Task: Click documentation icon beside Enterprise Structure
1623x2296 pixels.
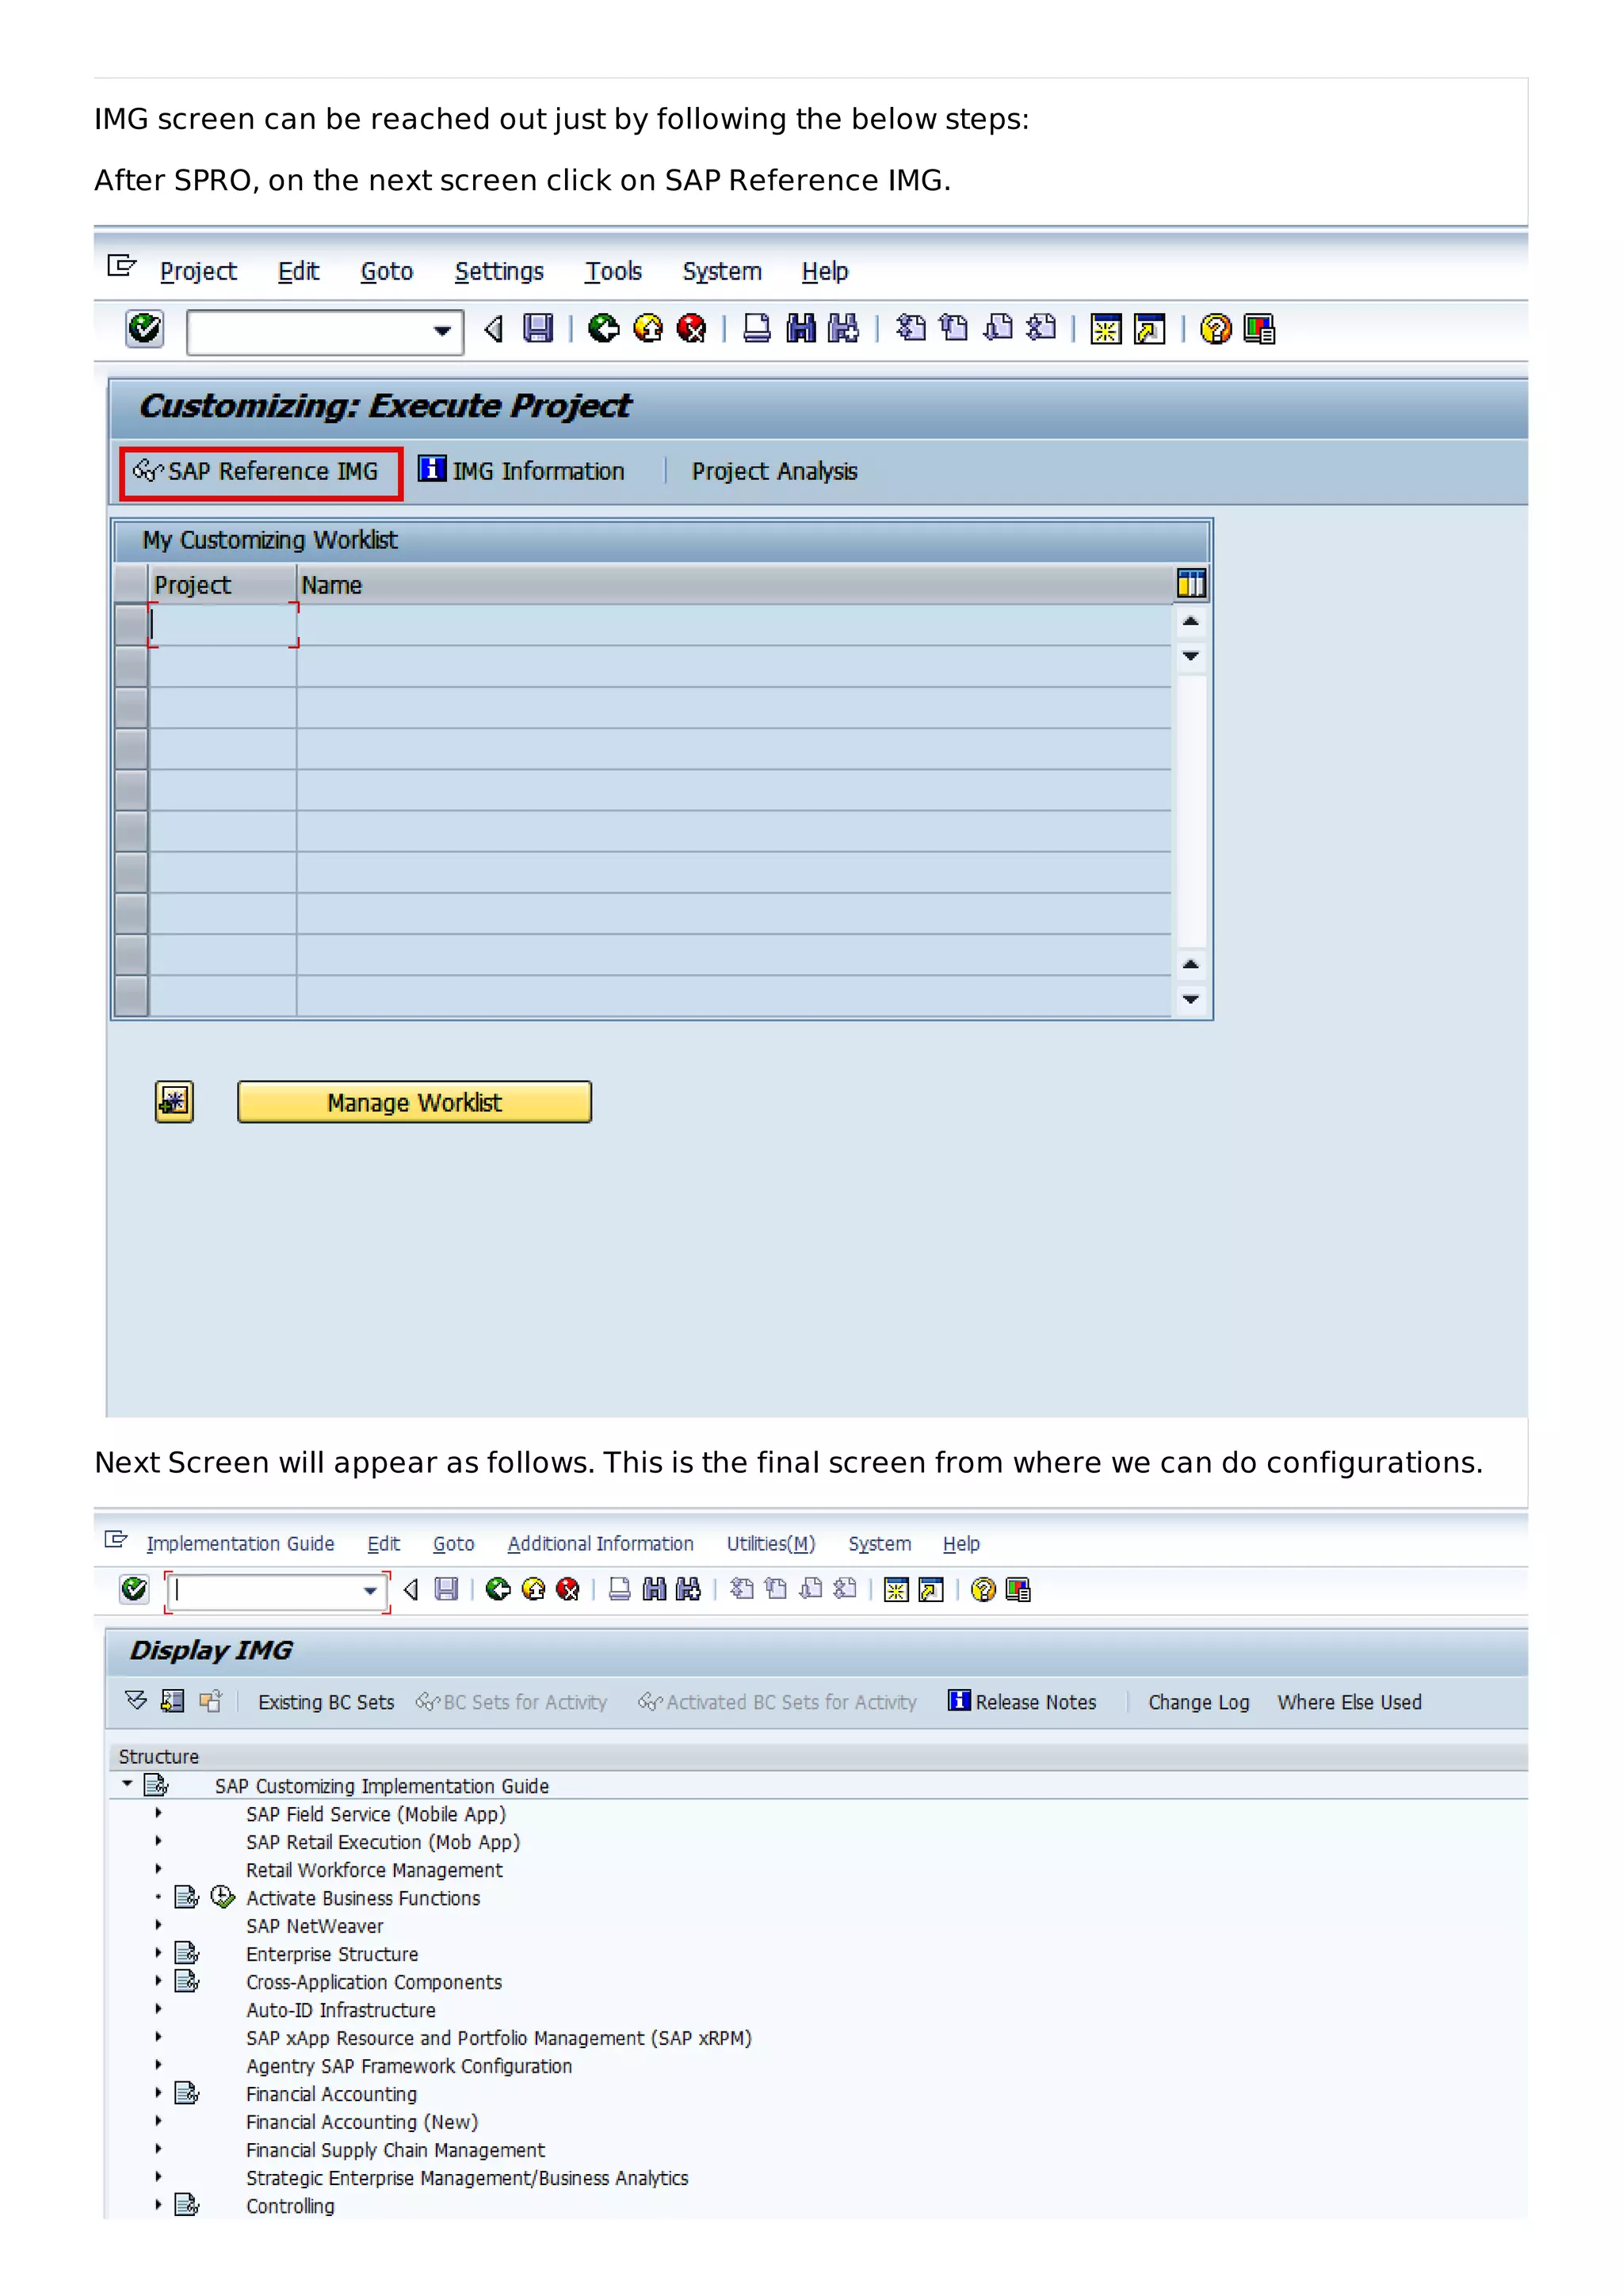Action: [187, 1953]
